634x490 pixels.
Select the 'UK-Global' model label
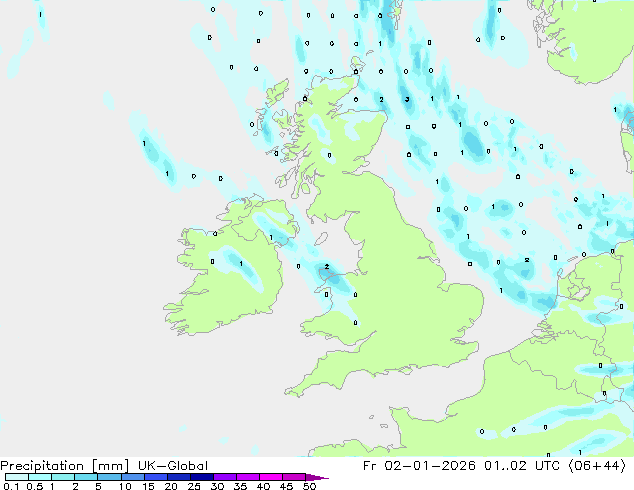(173, 466)
